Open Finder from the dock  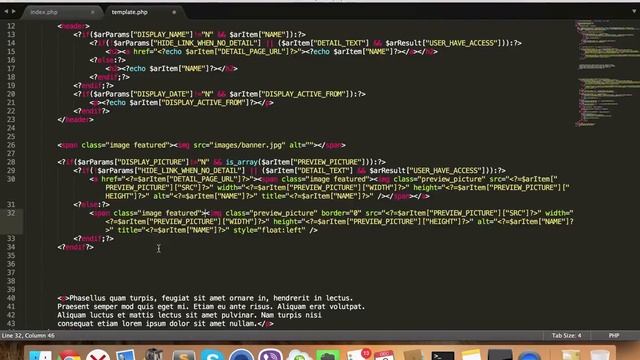click(40, 355)
